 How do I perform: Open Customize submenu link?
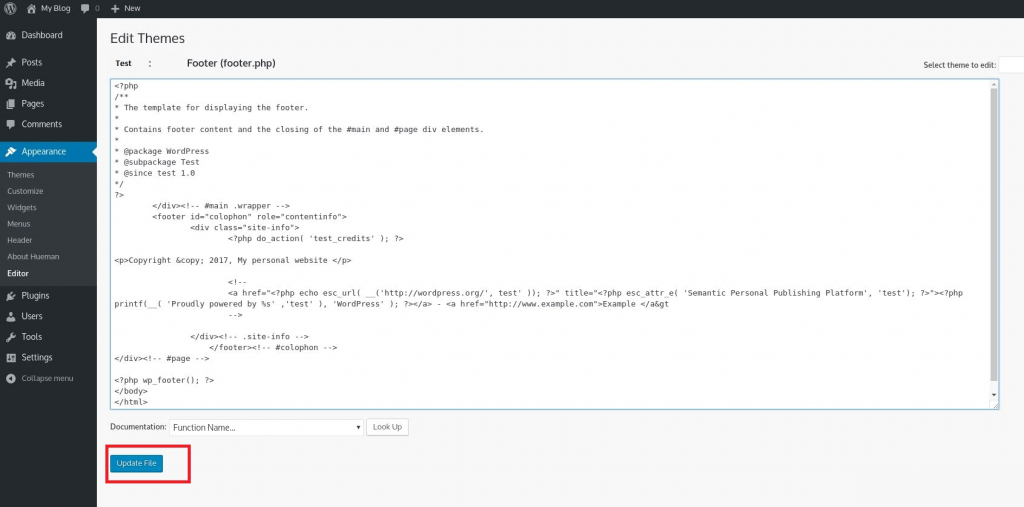click(25, 191)
